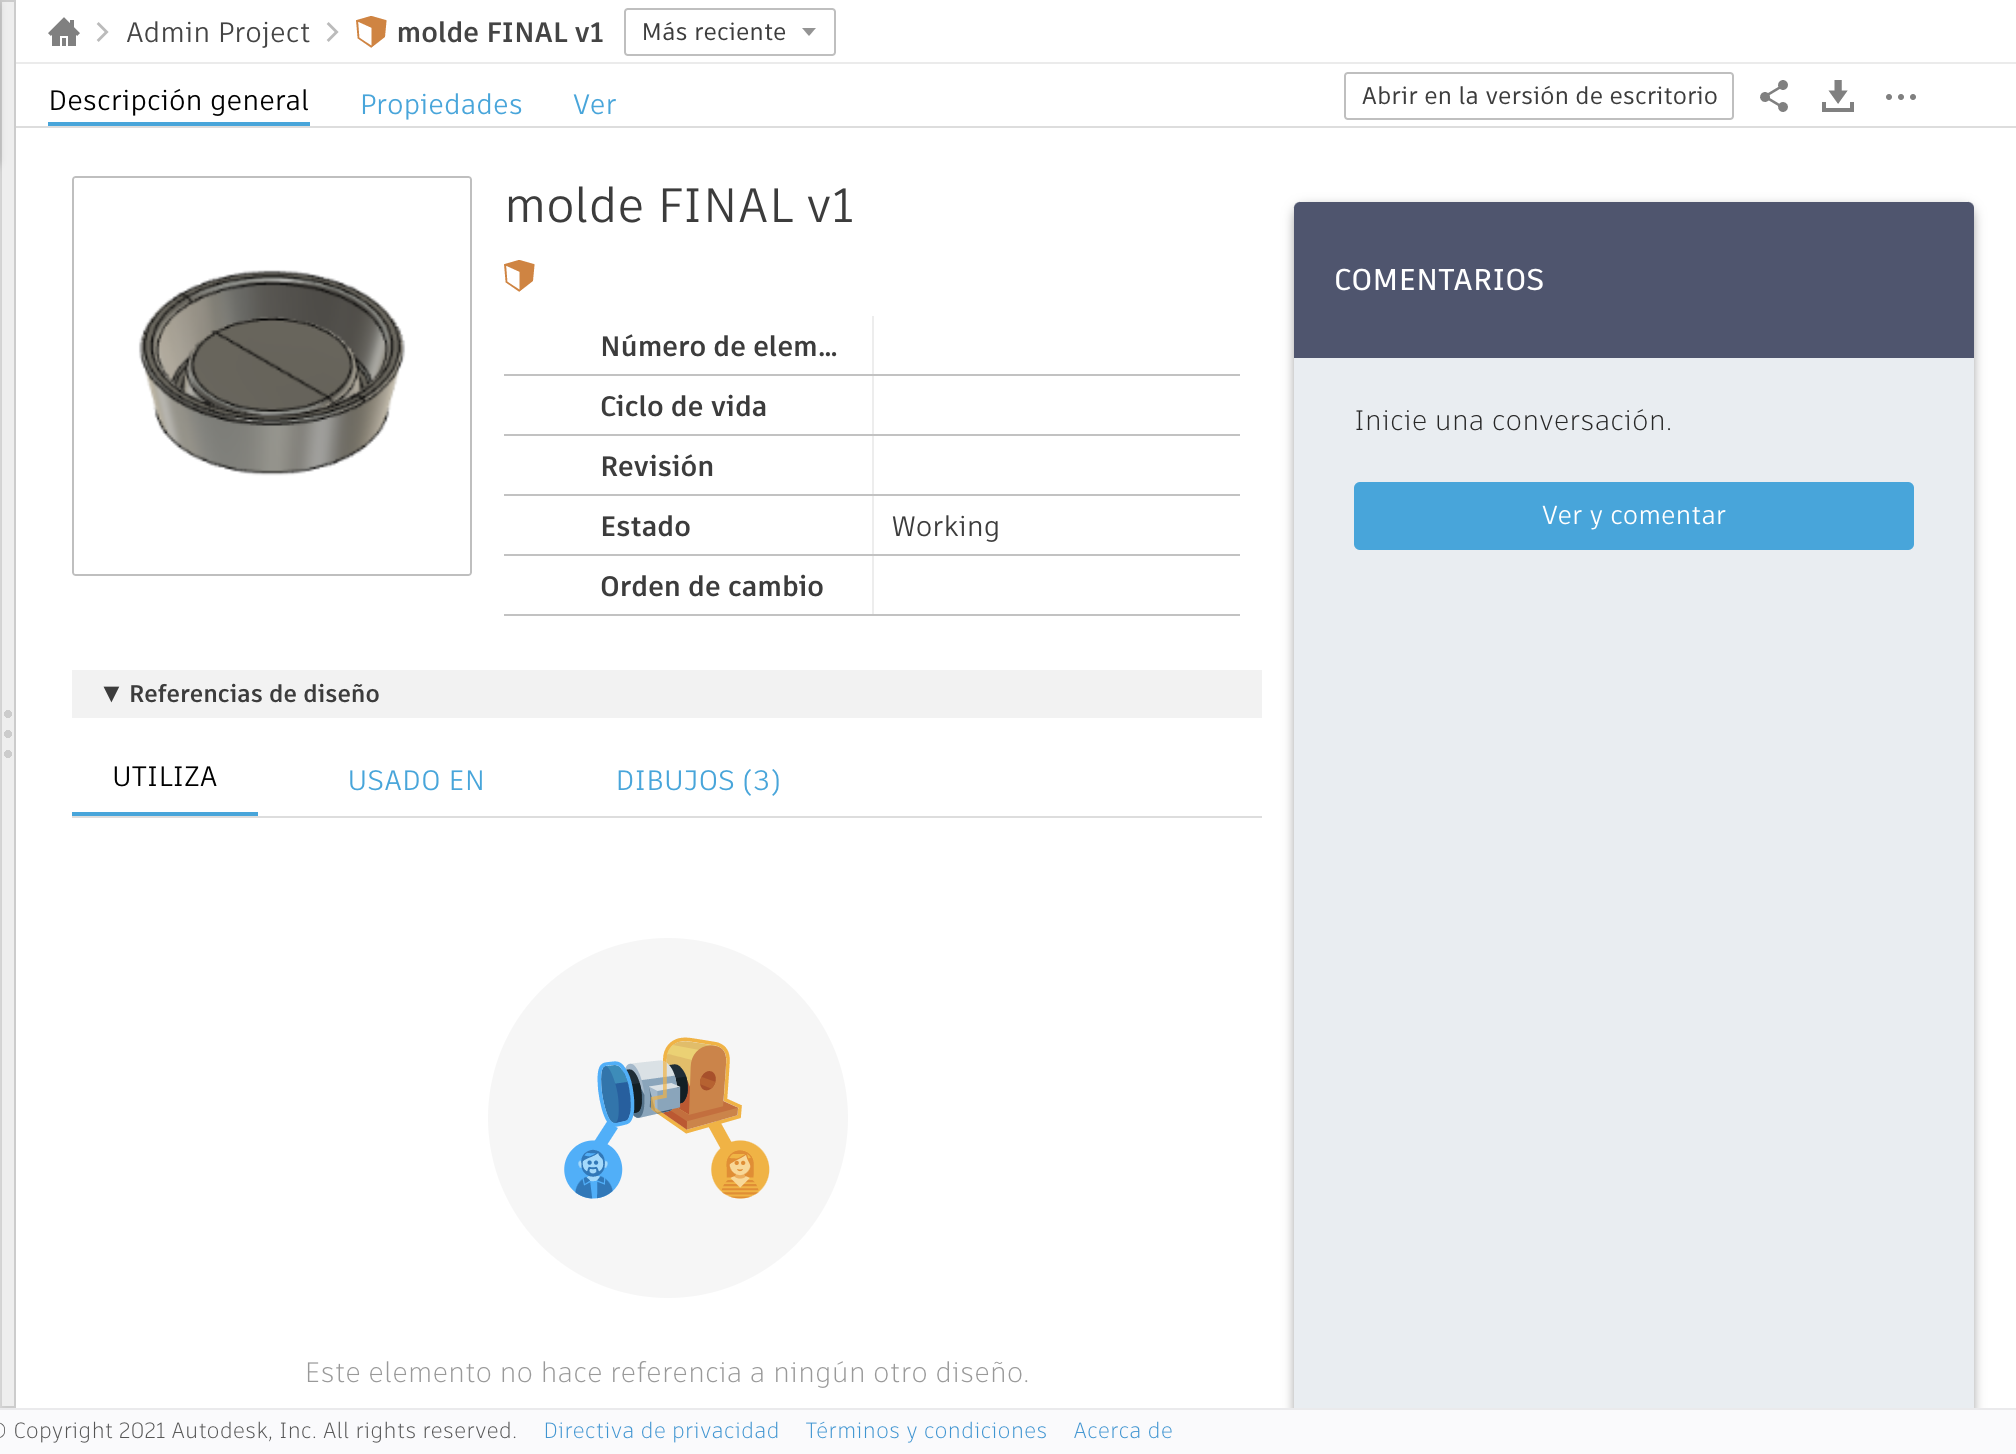This screenshot has width=2016, height=1454.
Task: Open the share options icon
Action: pos(1774,95)
